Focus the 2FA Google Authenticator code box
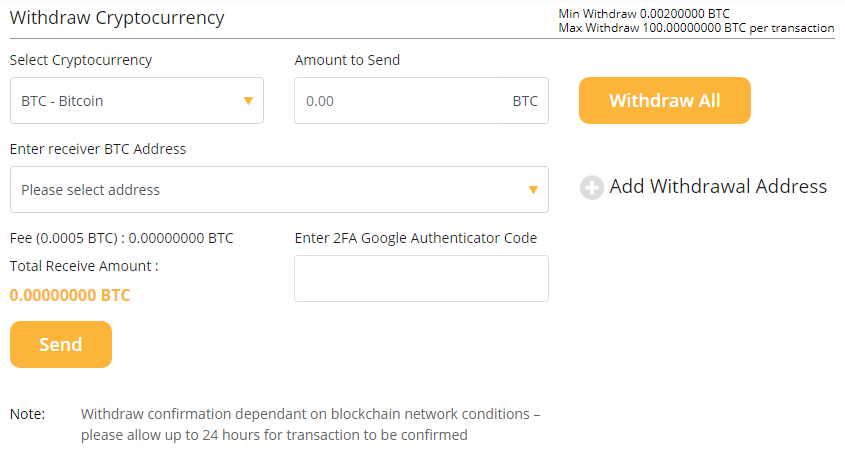845x454 pixels. point(421,278)
